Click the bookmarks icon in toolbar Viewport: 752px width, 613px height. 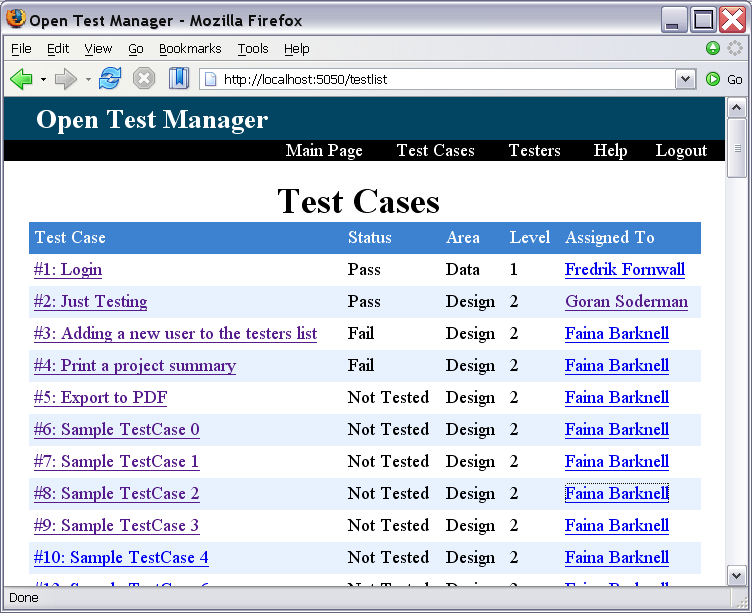click(178, 79)
